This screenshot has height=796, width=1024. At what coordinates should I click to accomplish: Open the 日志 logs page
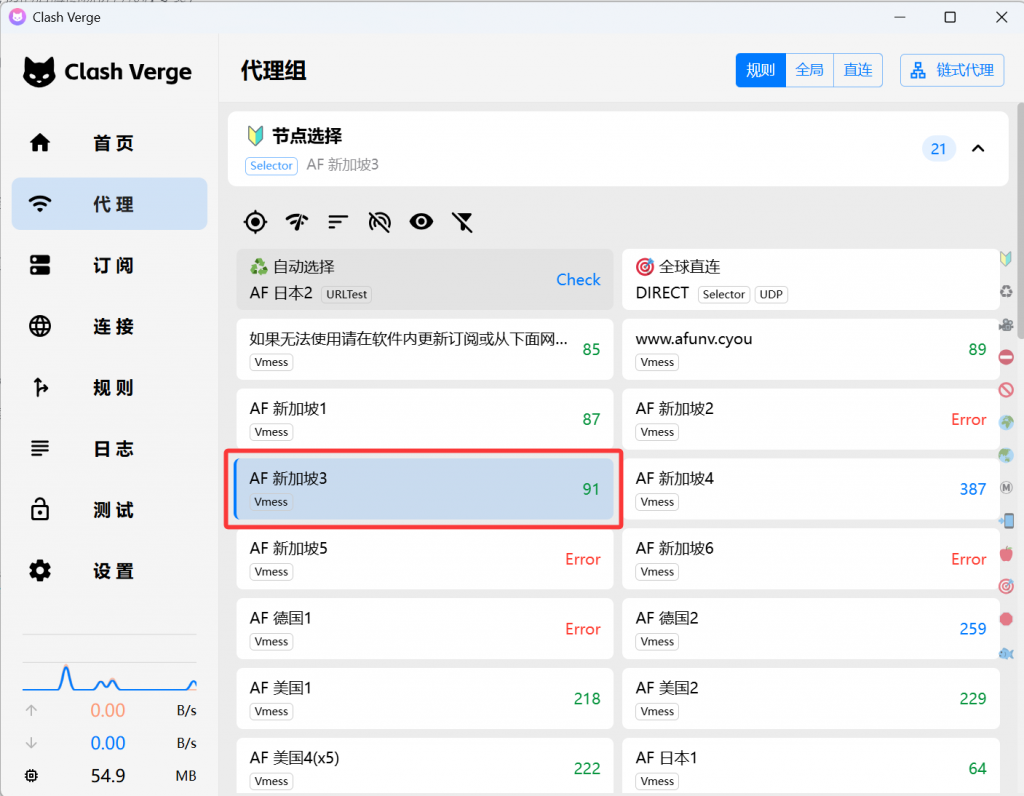click(110, 449)
